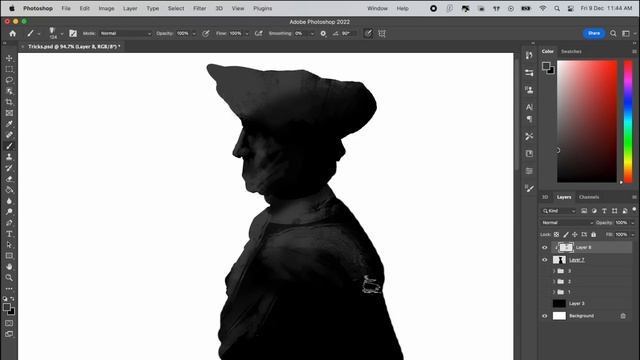Toggle lock transparent pixels
Image resolution: width=640 pixels, height=360 pixels.
point(556,235)
